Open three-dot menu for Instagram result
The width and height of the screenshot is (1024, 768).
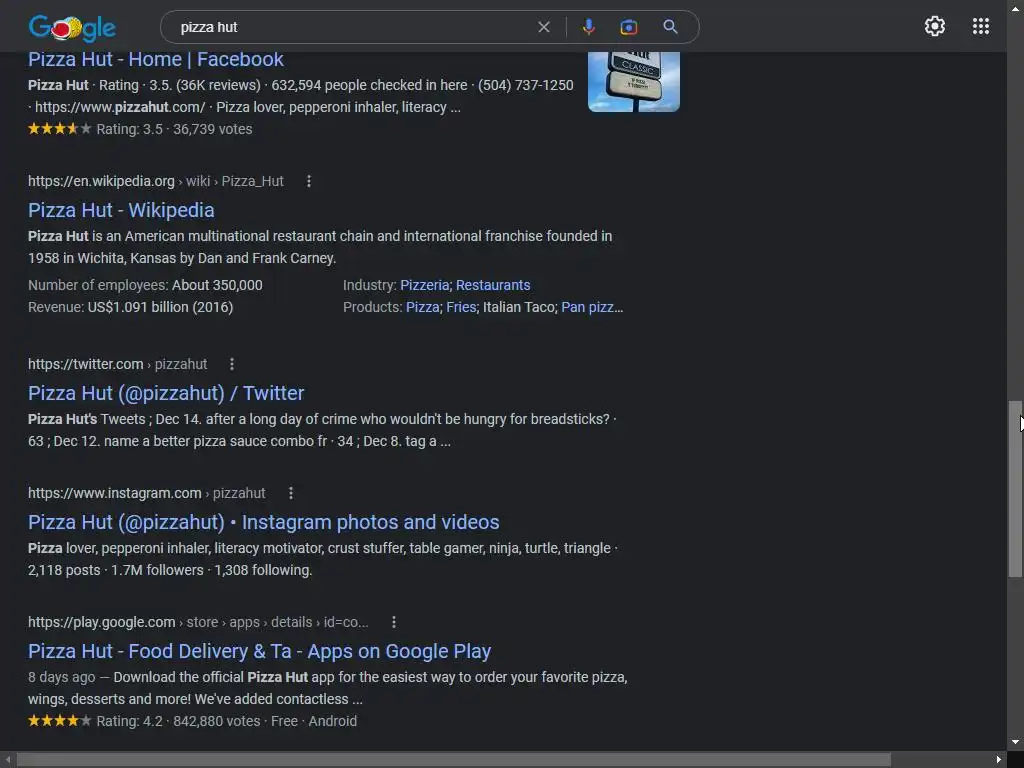click(291, 493)
